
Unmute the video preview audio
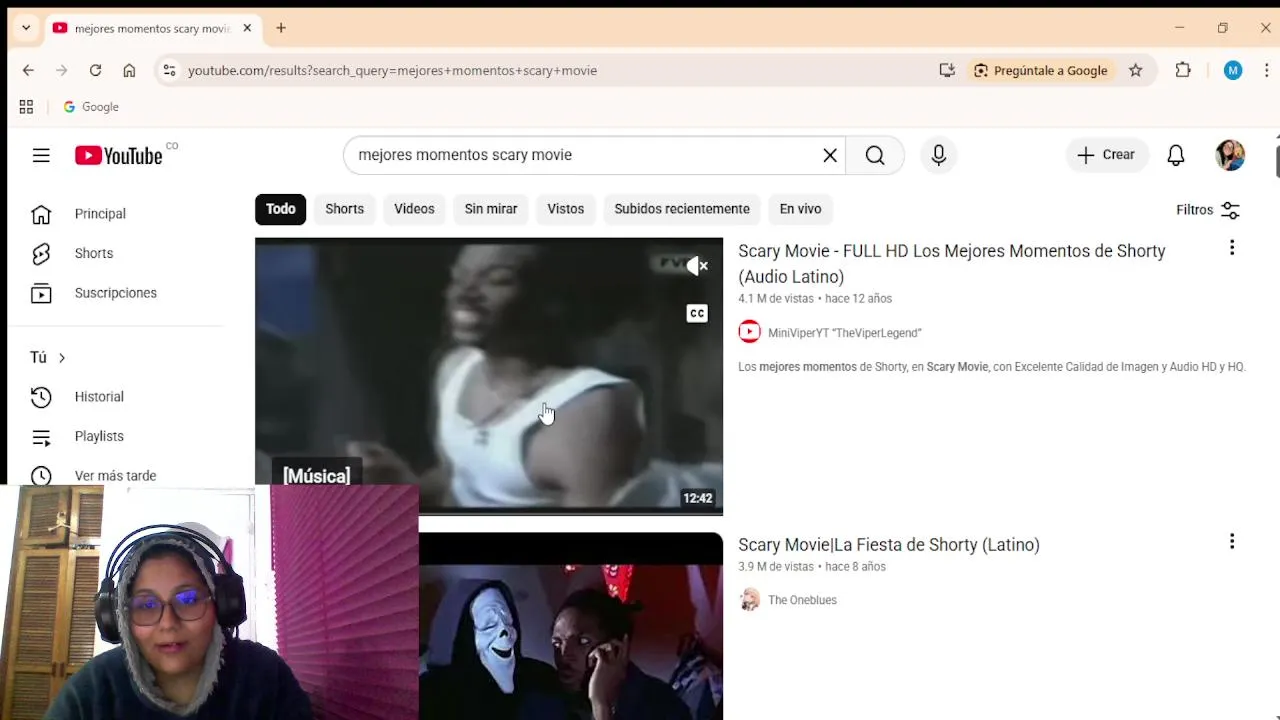(x=697, y=266)
